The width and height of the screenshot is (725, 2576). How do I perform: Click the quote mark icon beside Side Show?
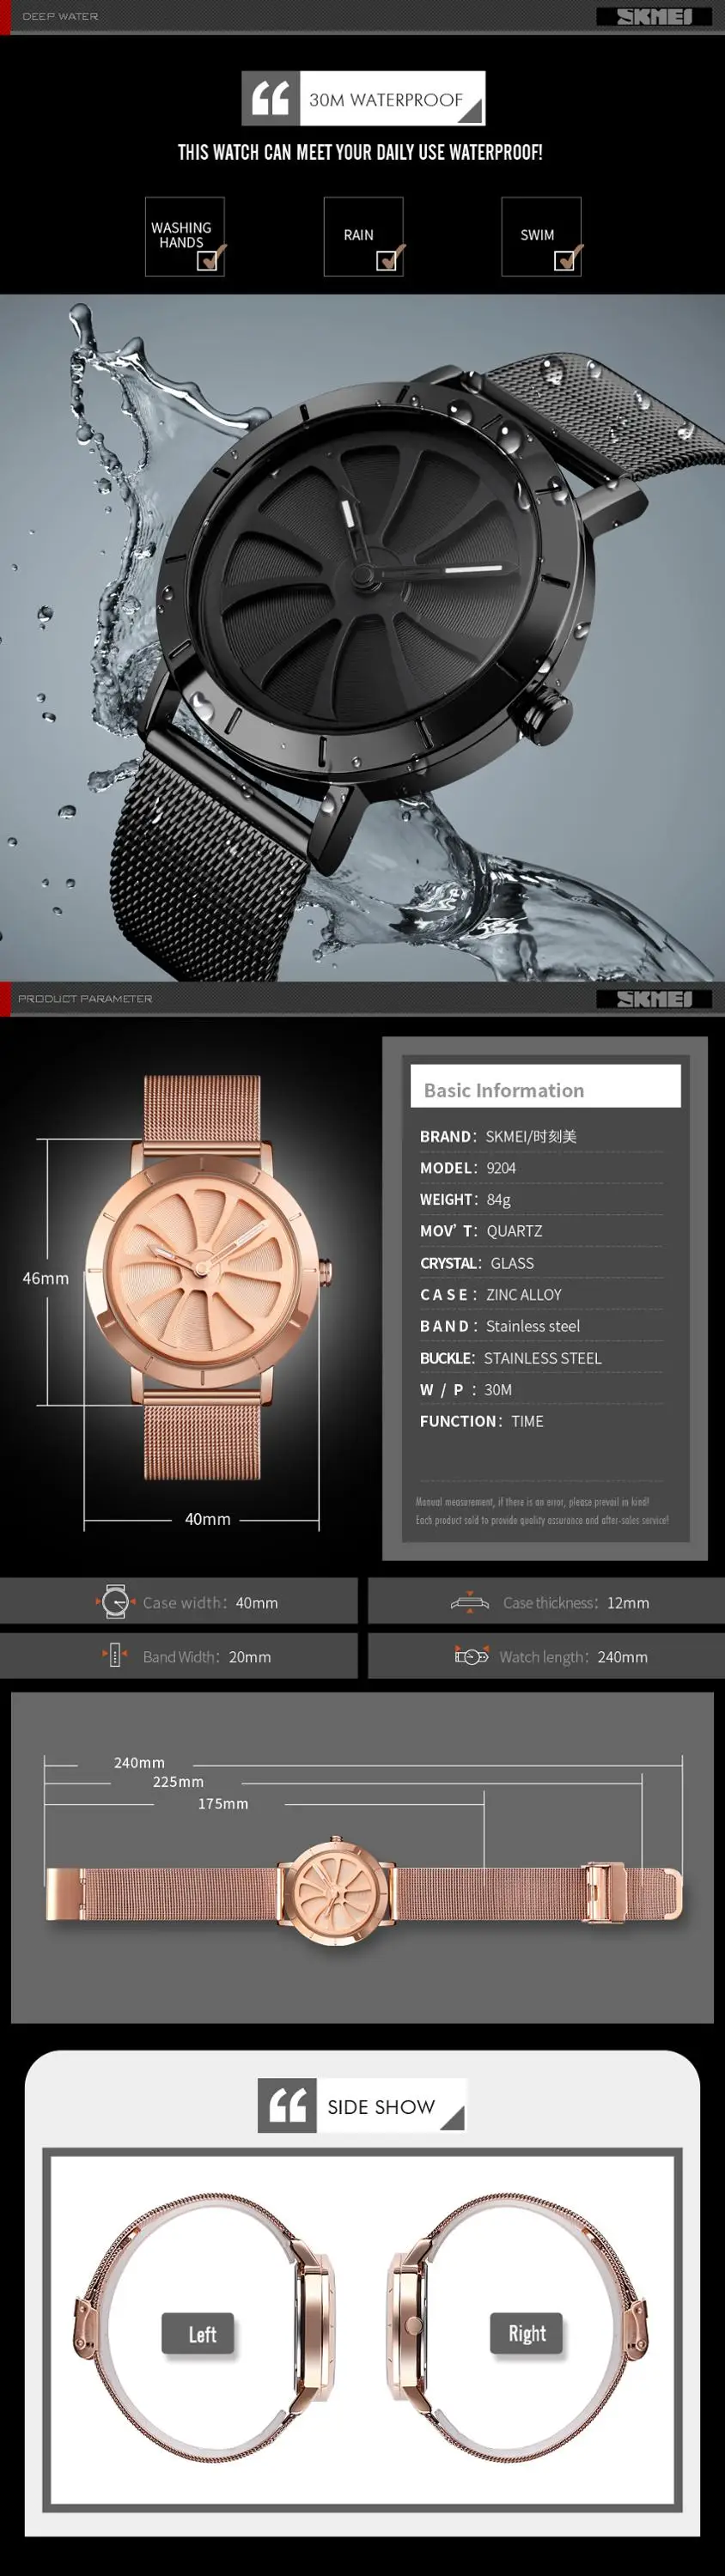click(x=287, y=2105)
